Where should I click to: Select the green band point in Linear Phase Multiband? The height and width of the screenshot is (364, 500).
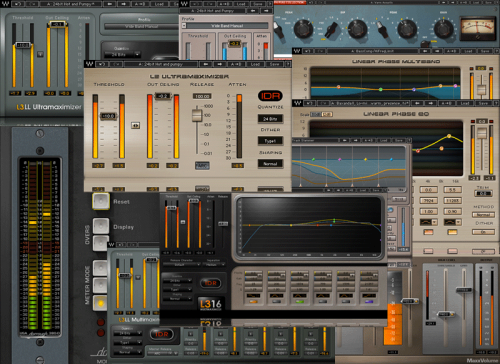click(x=381, y=89)
